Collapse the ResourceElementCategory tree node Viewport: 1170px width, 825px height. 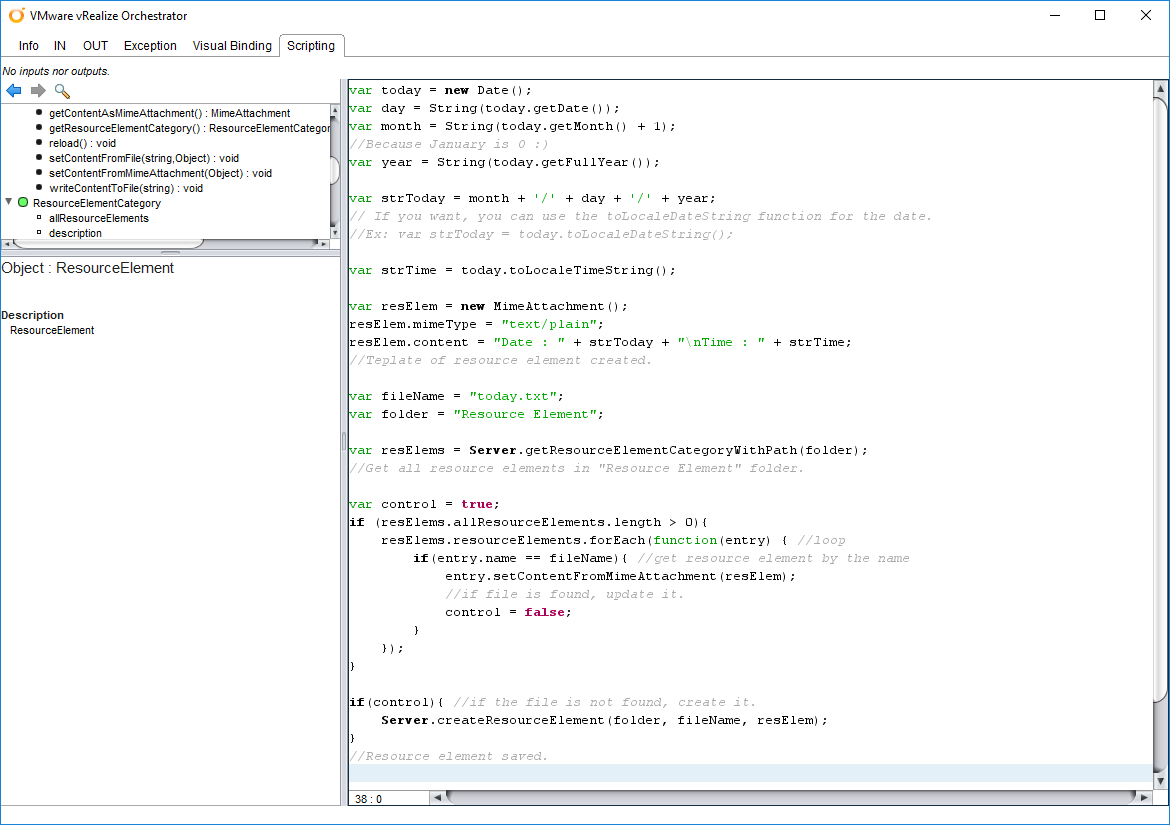(9, 203)
